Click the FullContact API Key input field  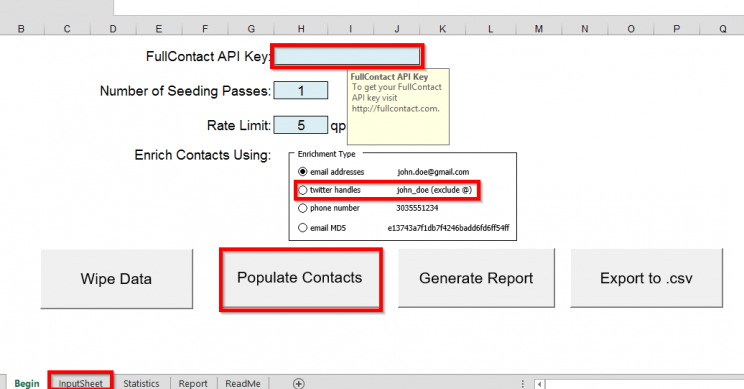pyautogui.click(x=347, y=56)
